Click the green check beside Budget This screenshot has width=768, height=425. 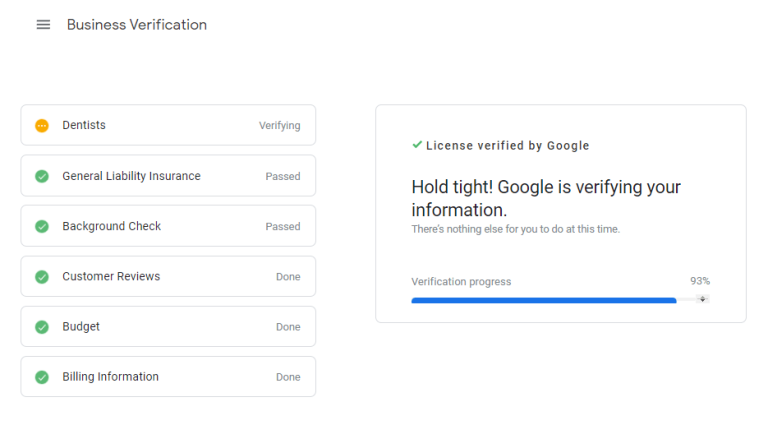point(42,327)
